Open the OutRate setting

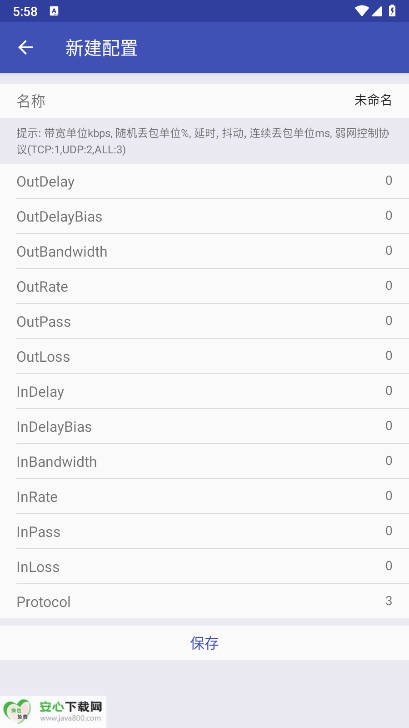click(x=204, y=286)
